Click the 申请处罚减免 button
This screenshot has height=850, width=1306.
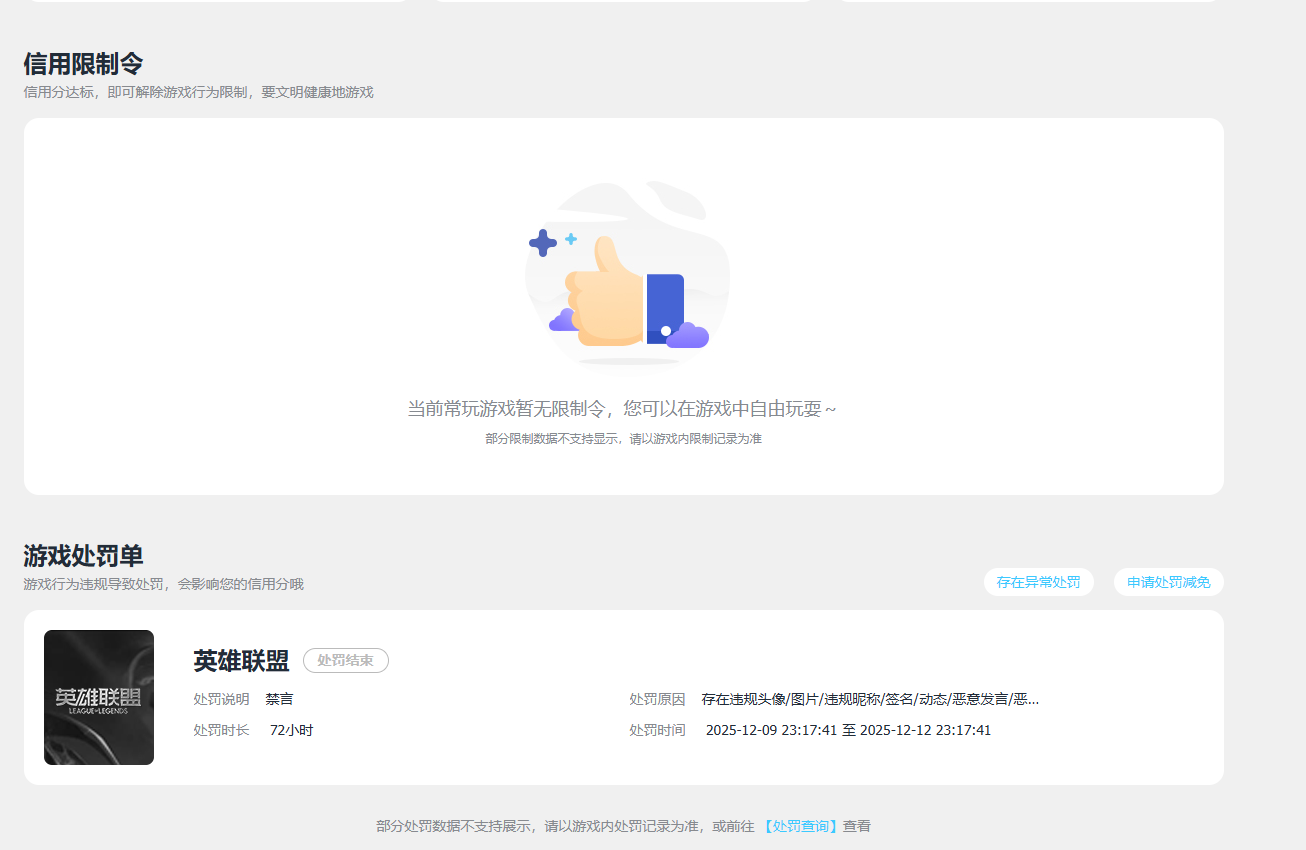(1168, 582)
